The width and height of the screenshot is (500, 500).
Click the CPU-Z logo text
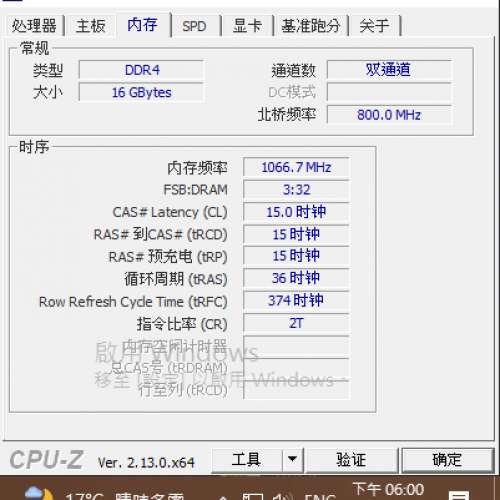click(46, 460)
